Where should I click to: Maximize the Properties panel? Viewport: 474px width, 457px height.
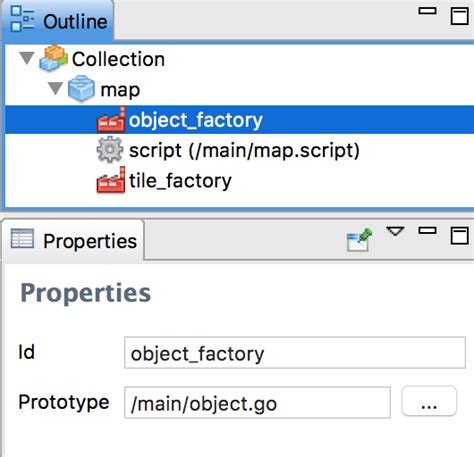[x=460, y=236]
